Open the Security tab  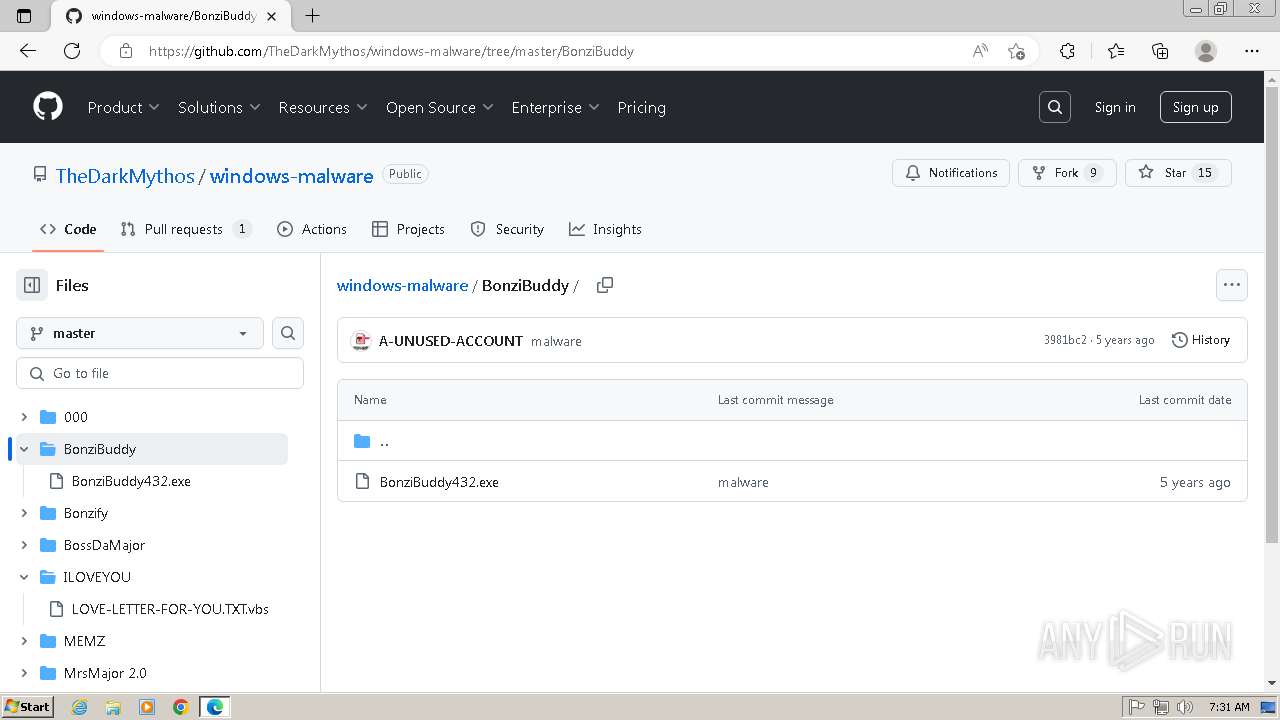click(507, 229)
